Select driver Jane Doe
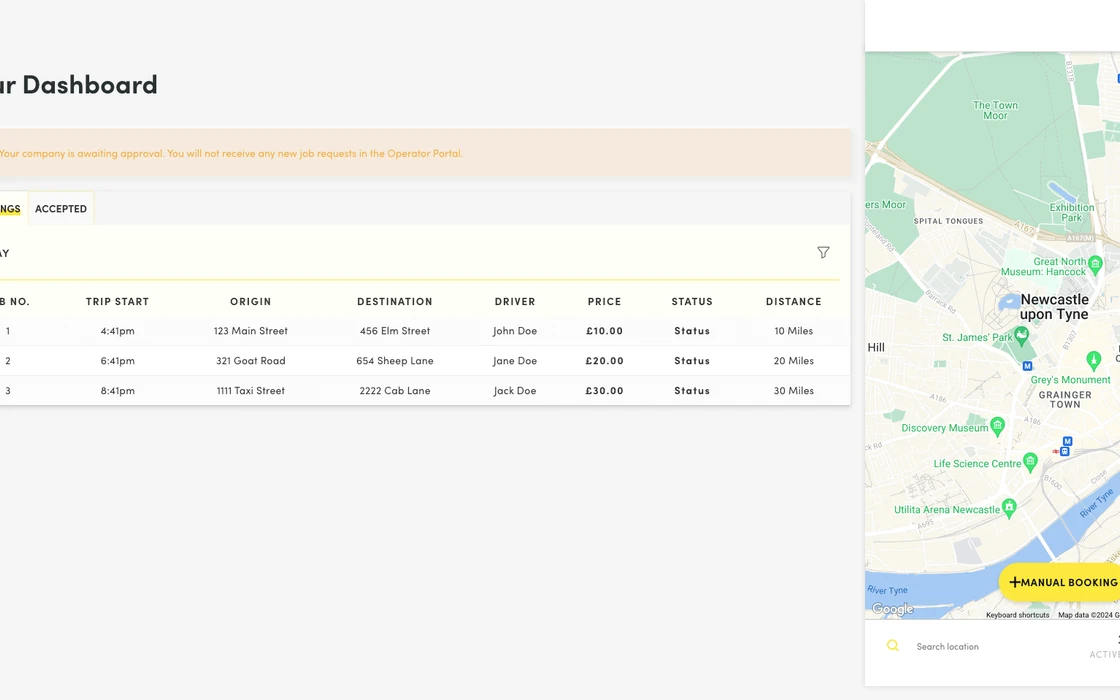The width and height of the screenshot is (1120, 700). (515, 361)
